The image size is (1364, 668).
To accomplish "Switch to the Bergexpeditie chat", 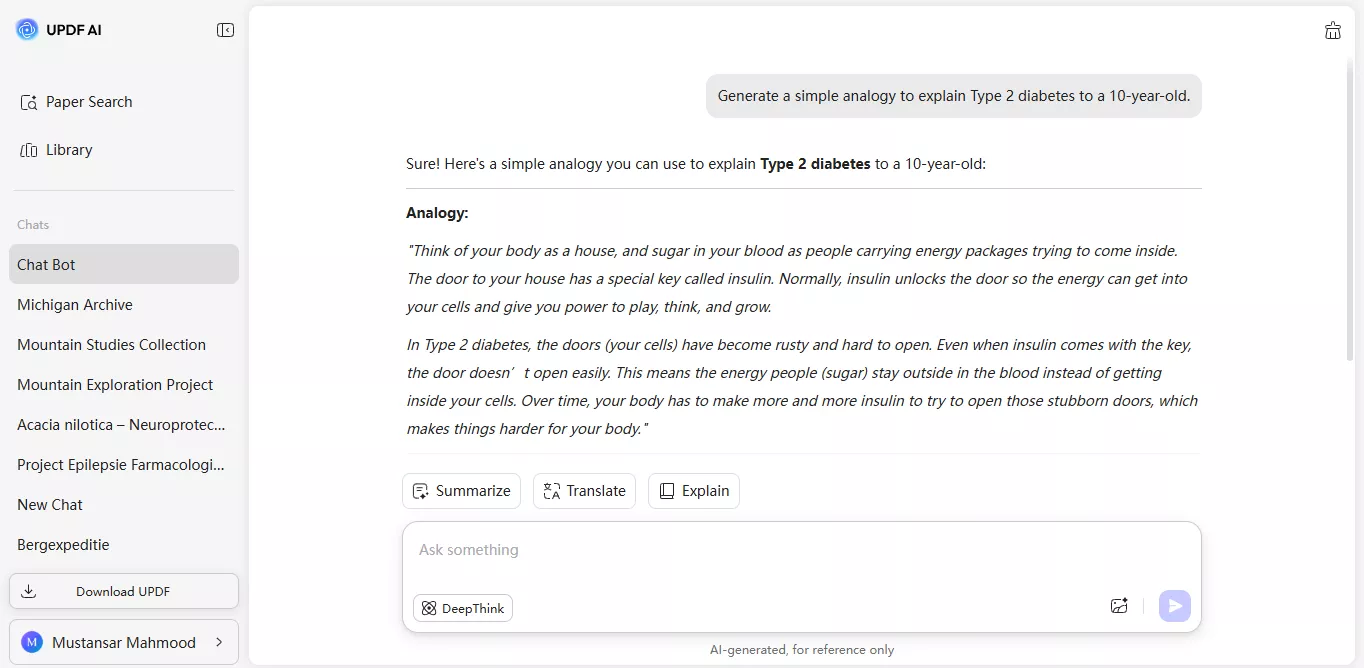I will coord(63,544).
